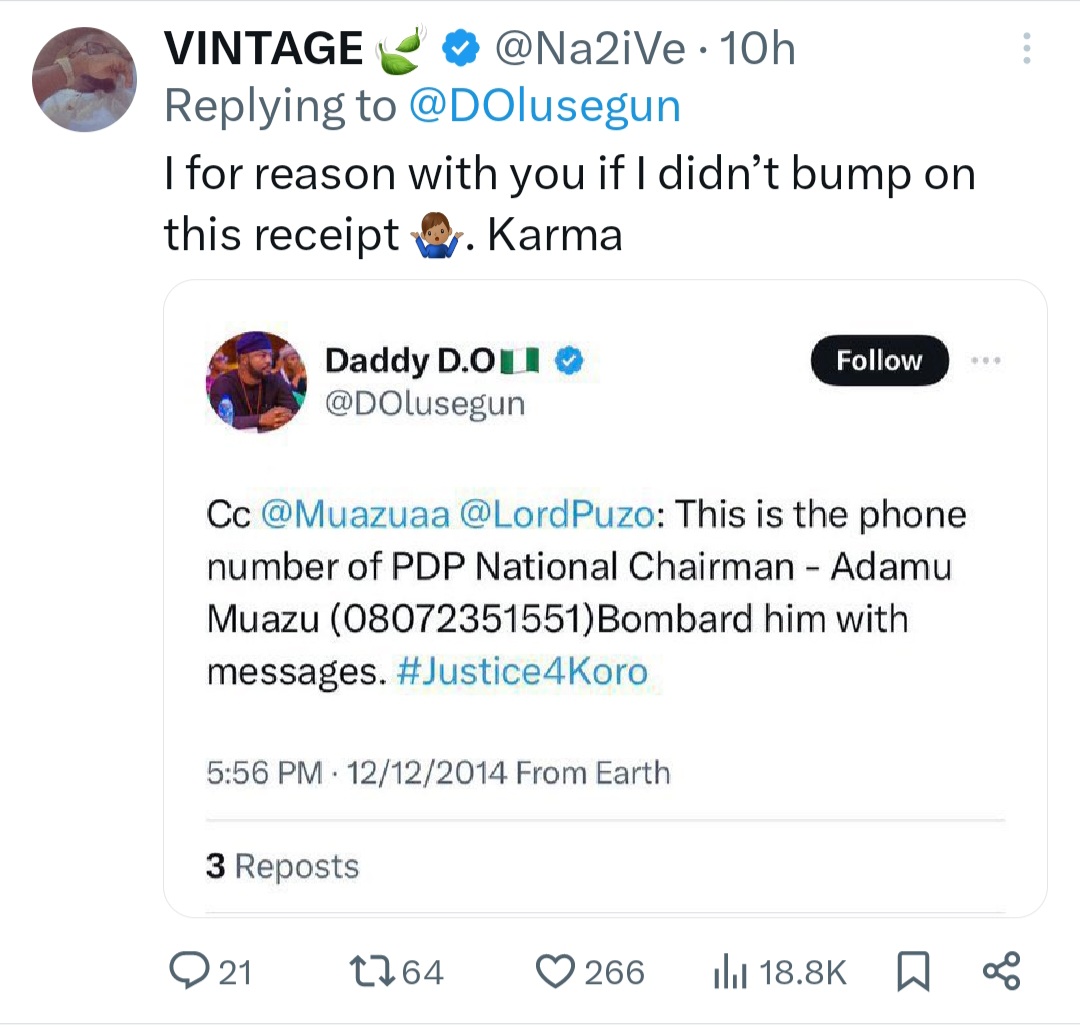Click VINTAGE's blue verified badge
The height and width of the screenshot is (1027, 1080).
pos(461,48)
